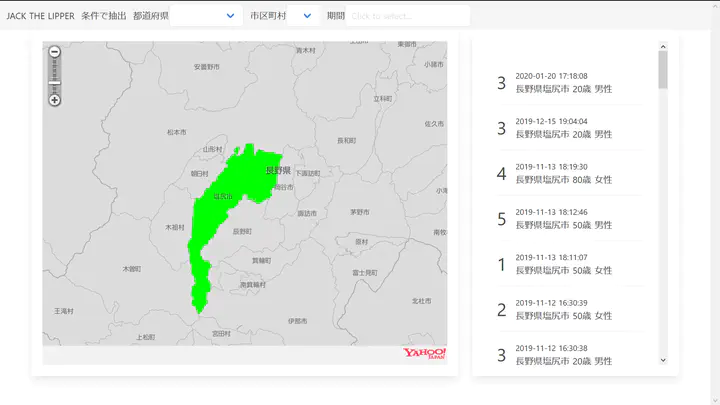720x405 pixels.
Task: Click the JACK THE LIPPER title
Action: tap(40, 16)
